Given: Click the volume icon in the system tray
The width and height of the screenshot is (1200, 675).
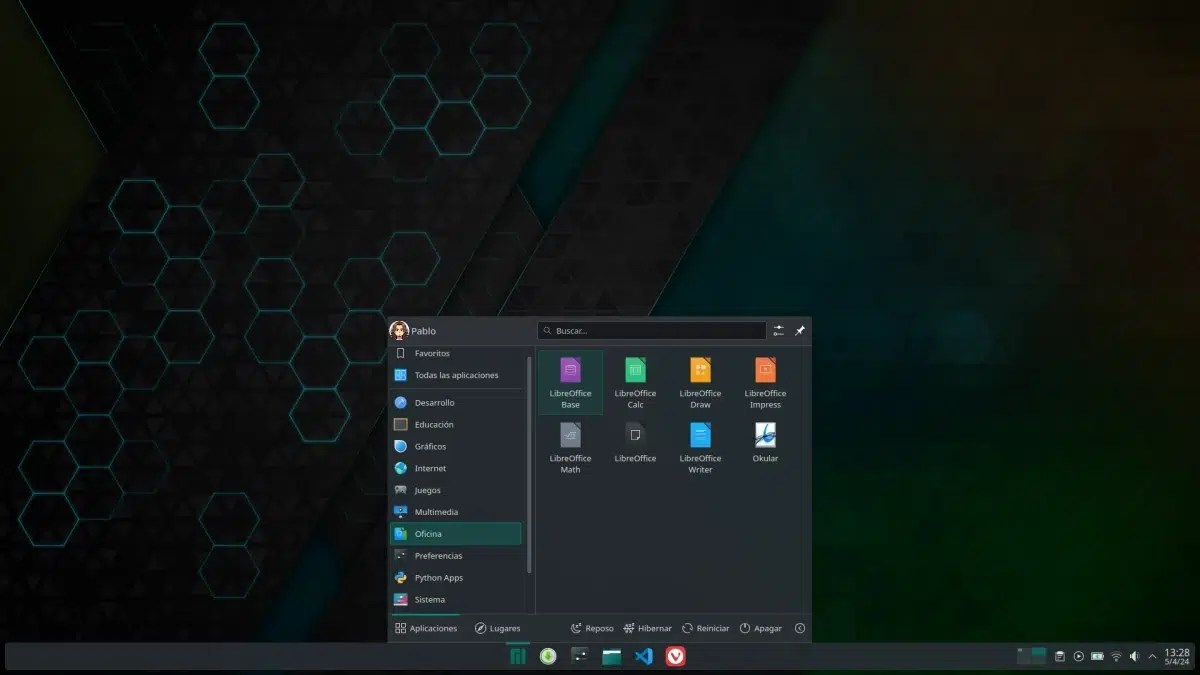Looking at the screenshot, I should [x=1134, y=656].
